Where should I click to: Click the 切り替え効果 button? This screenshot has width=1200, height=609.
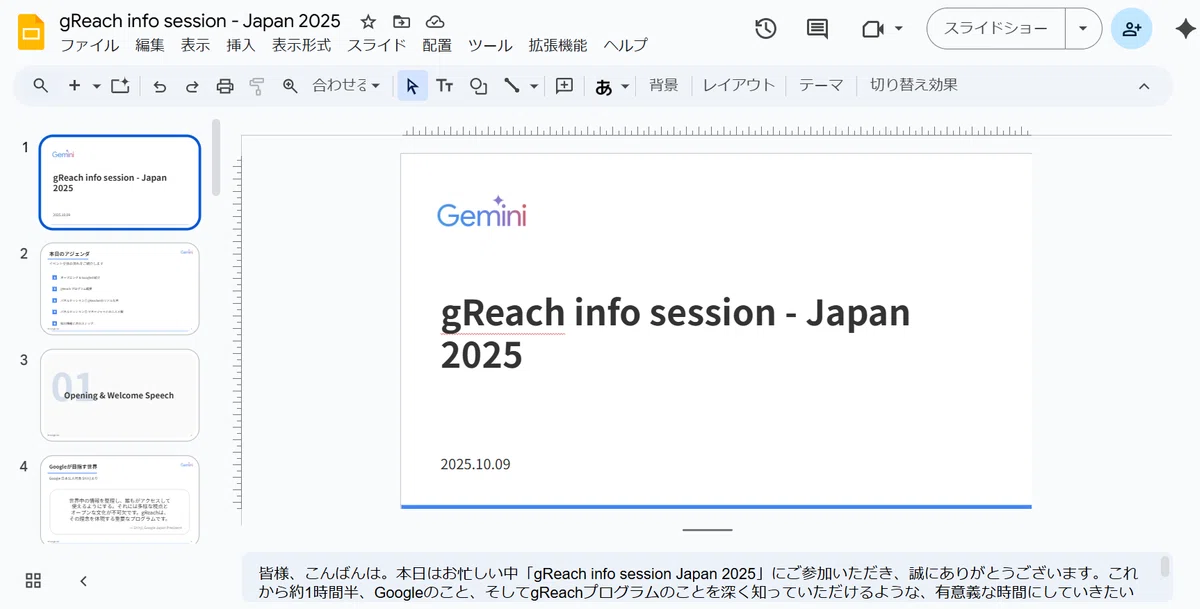pyautogui.click(x=914, y=86)
